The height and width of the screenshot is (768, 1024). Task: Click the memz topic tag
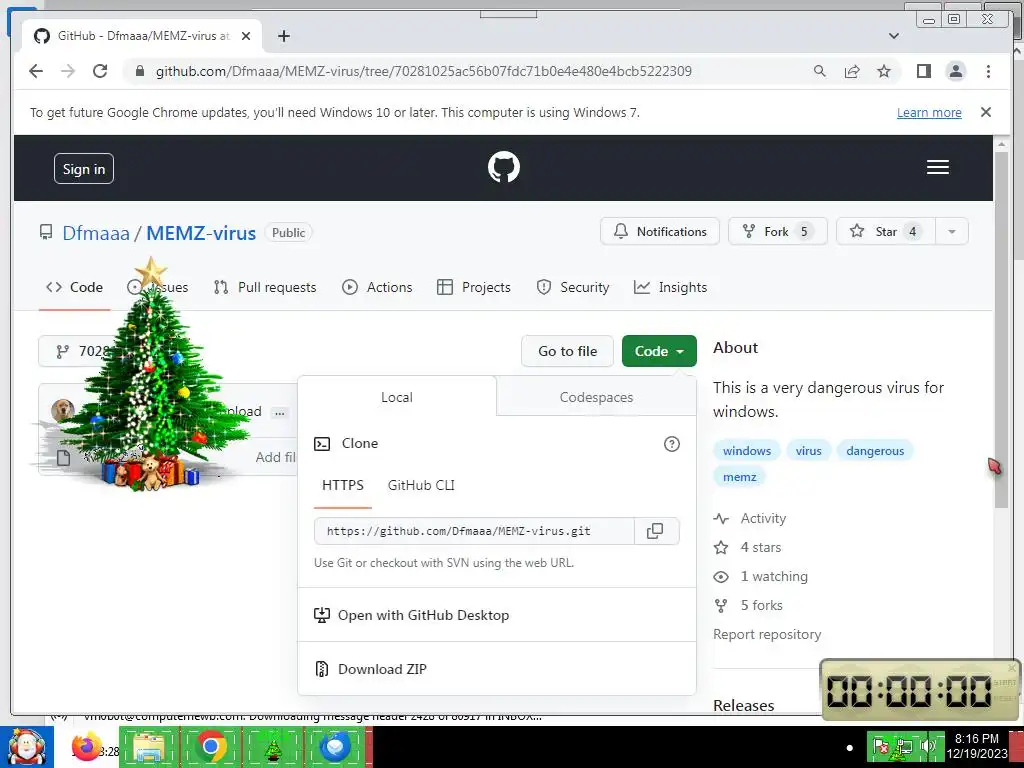739,477
